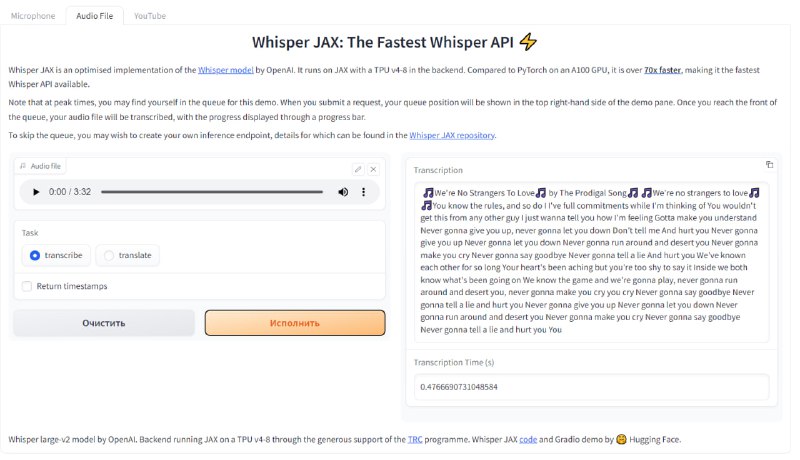Image resolution: width=800 pixels, height=460 pixels.
Task: Open the Whisper JAX repository link
Action: click(452, 135)
